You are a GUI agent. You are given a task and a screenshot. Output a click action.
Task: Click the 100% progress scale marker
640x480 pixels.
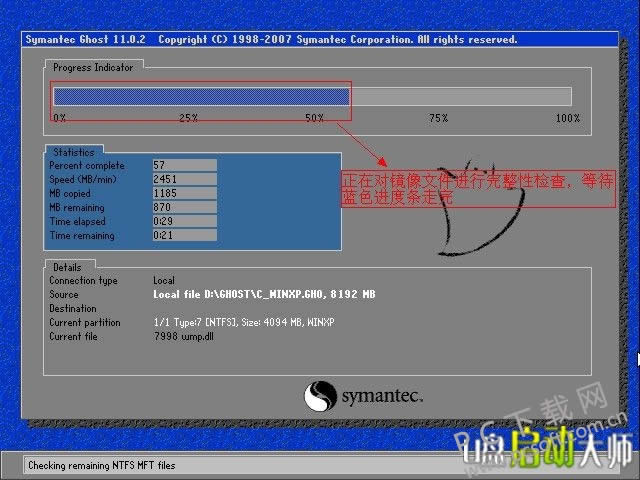coord(568,118)
